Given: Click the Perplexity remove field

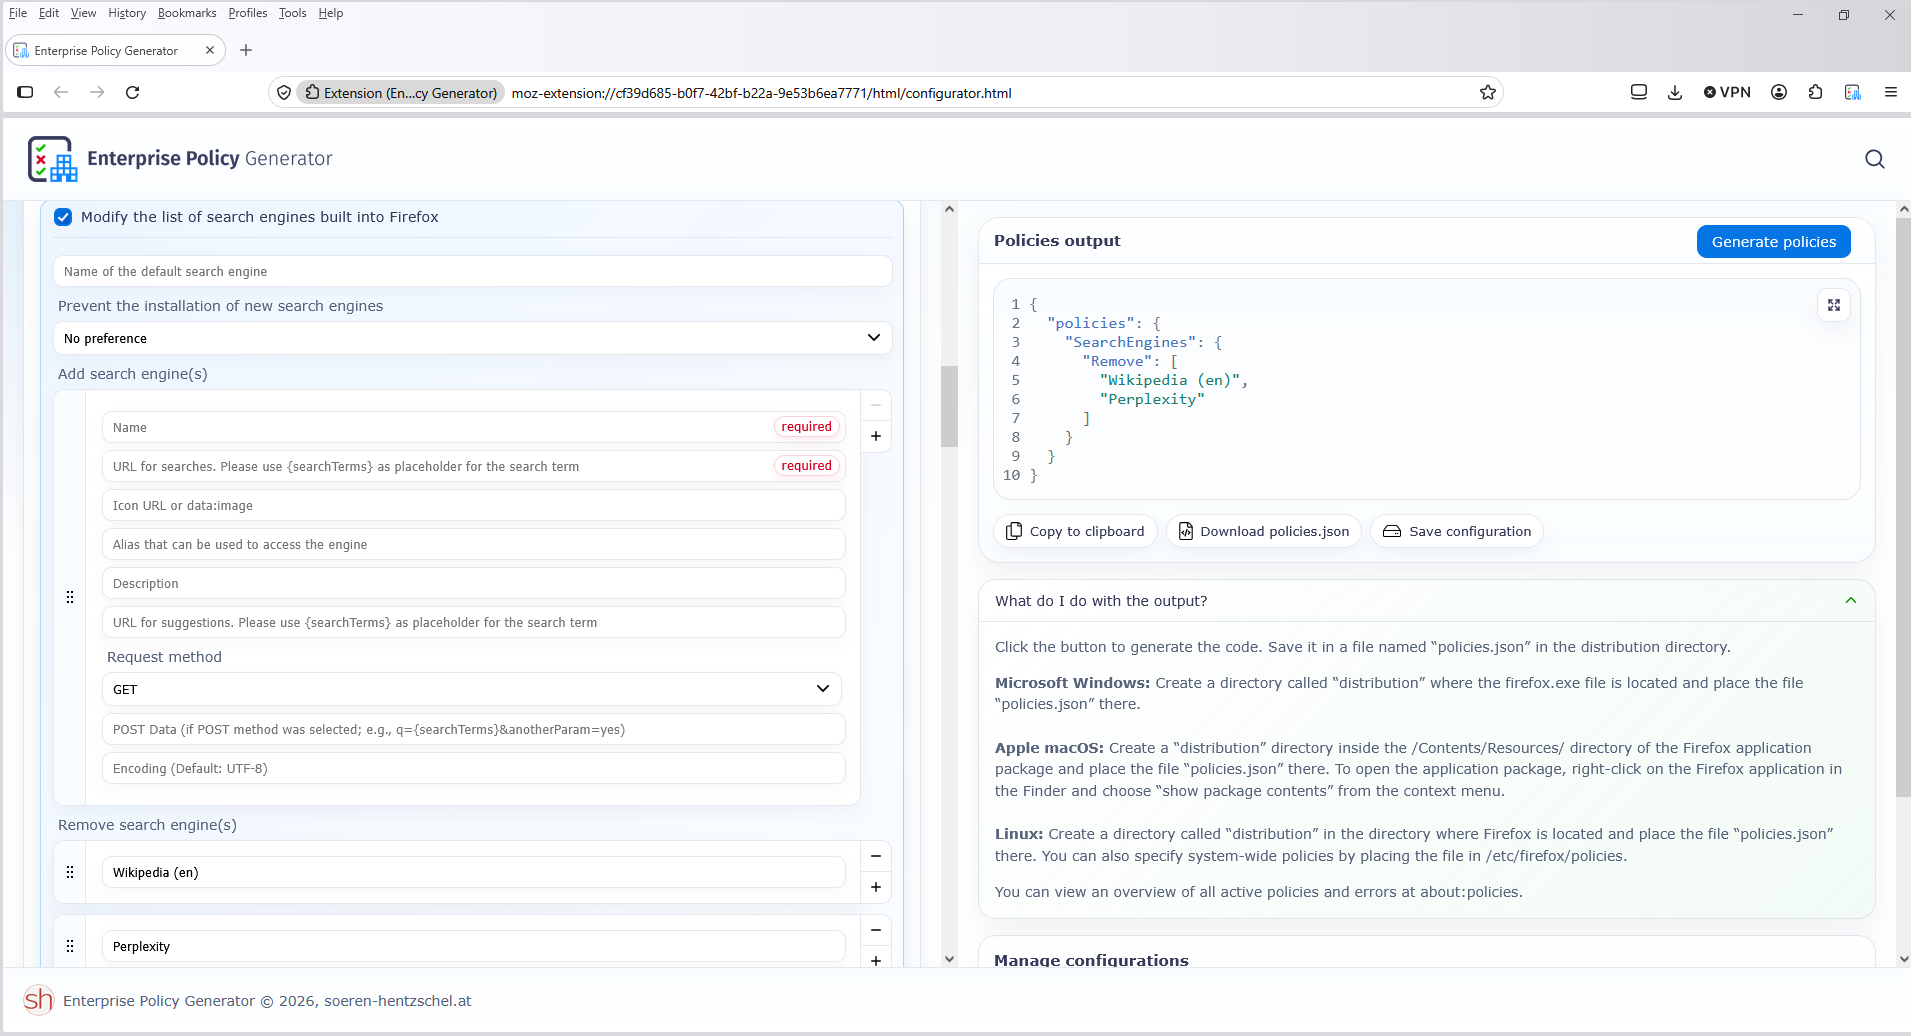Looking at the screenshot, I should pos(473,946).
